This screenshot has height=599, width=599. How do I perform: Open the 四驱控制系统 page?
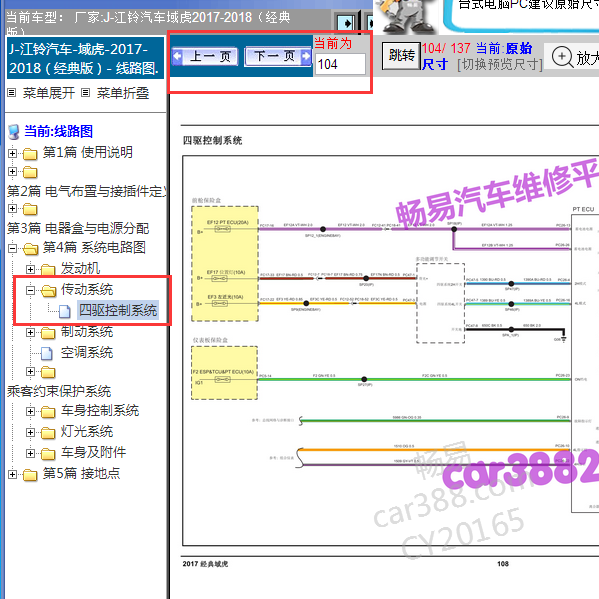coord(118,310)
